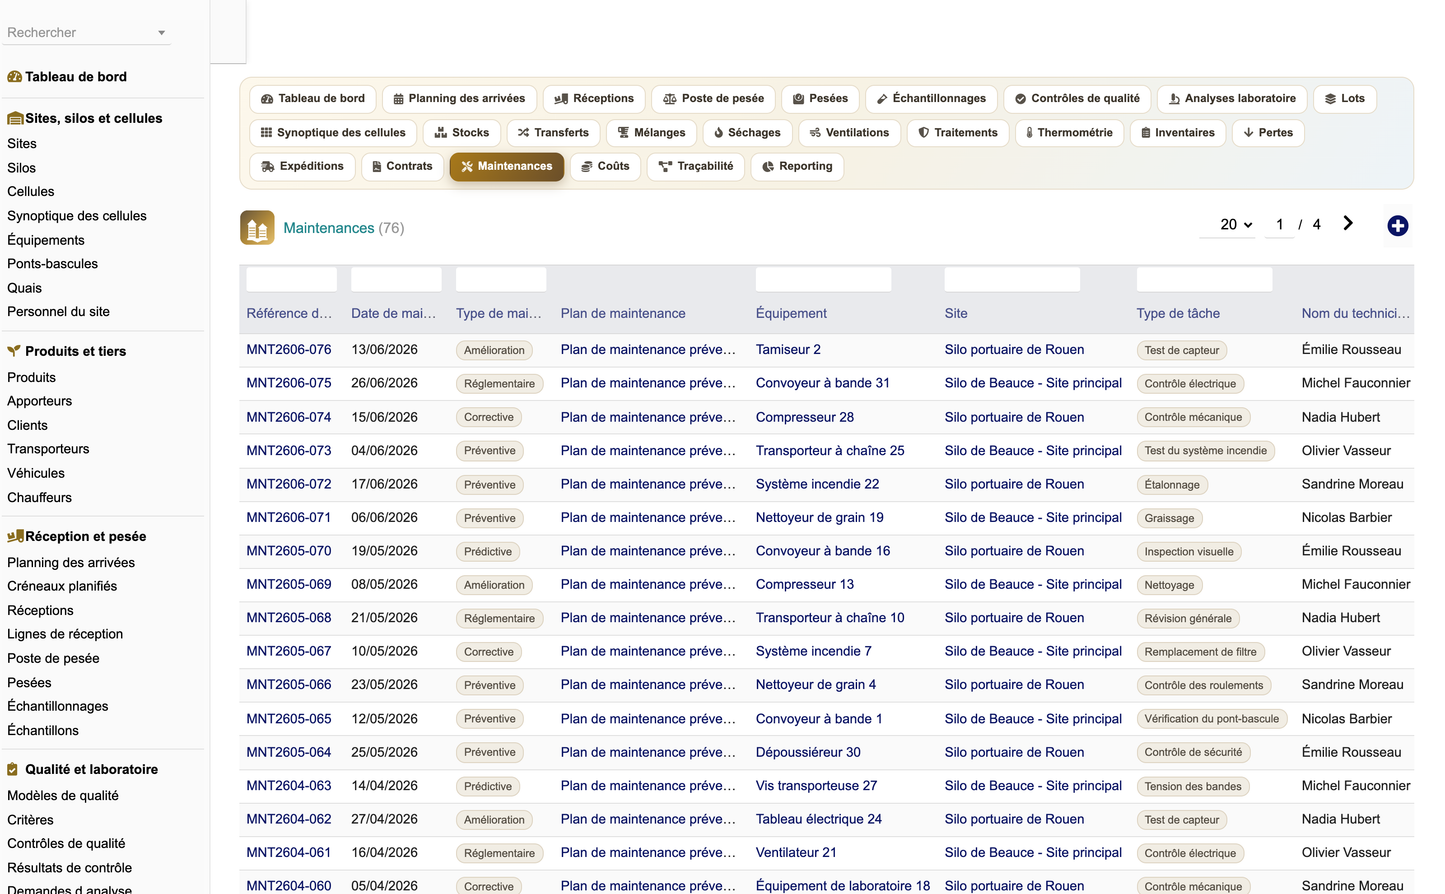The width and height of the screenshot is (1445, 894).
Task: Click the Sites, silos et cellules section icon
Action: 15,118
